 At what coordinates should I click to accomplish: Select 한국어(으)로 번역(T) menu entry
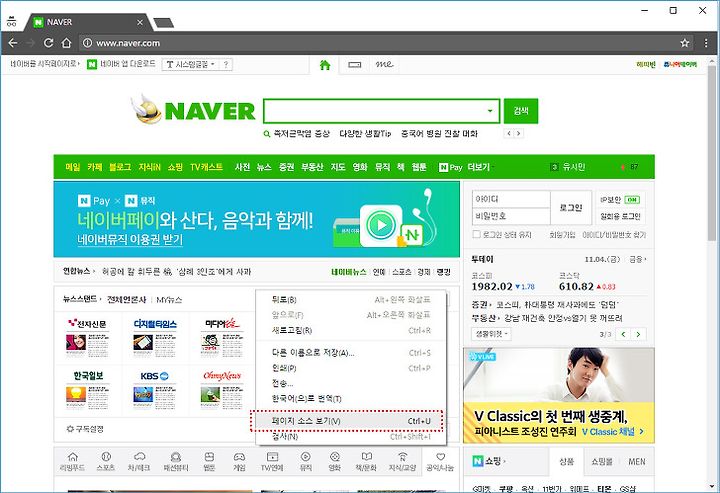click(351, 398)
